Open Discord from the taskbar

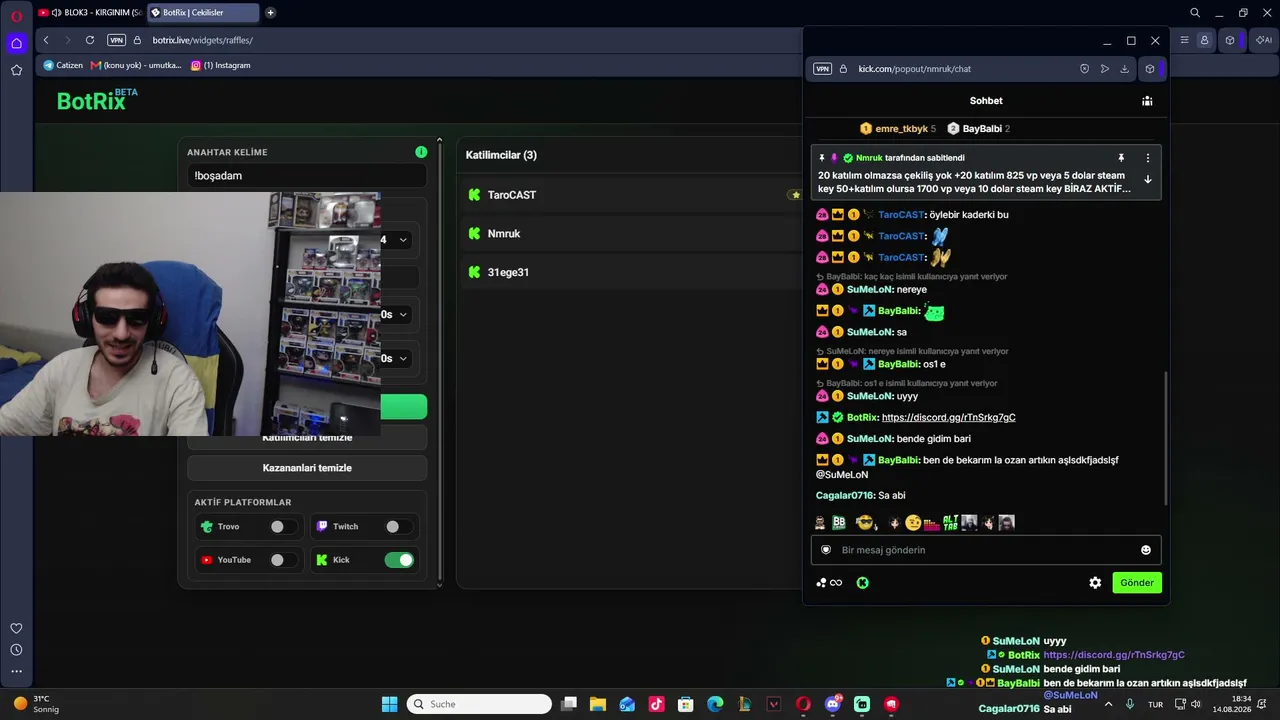tap(833, 704)
